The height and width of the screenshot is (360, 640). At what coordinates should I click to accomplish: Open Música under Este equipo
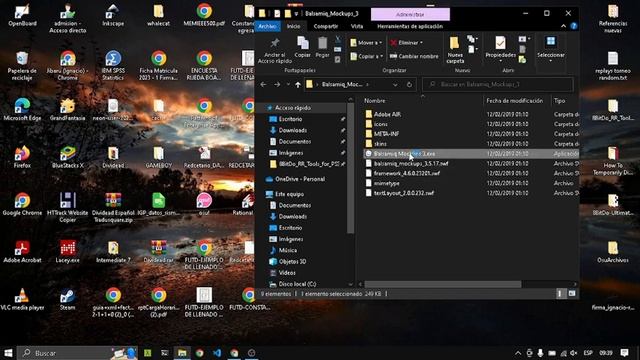pyautogui.click(x=287, y=250)
